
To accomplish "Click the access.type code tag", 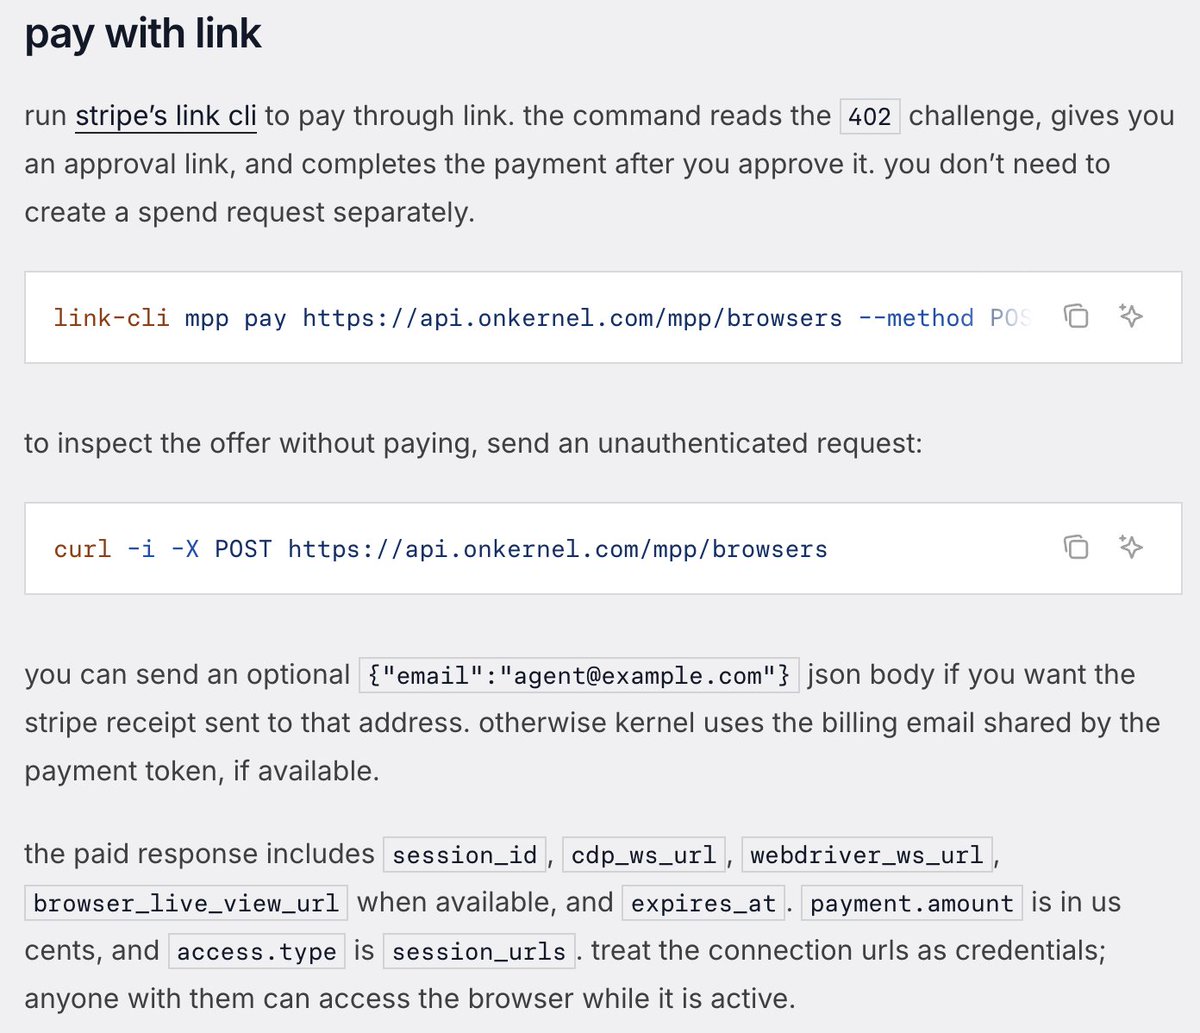I will point(257,951).
